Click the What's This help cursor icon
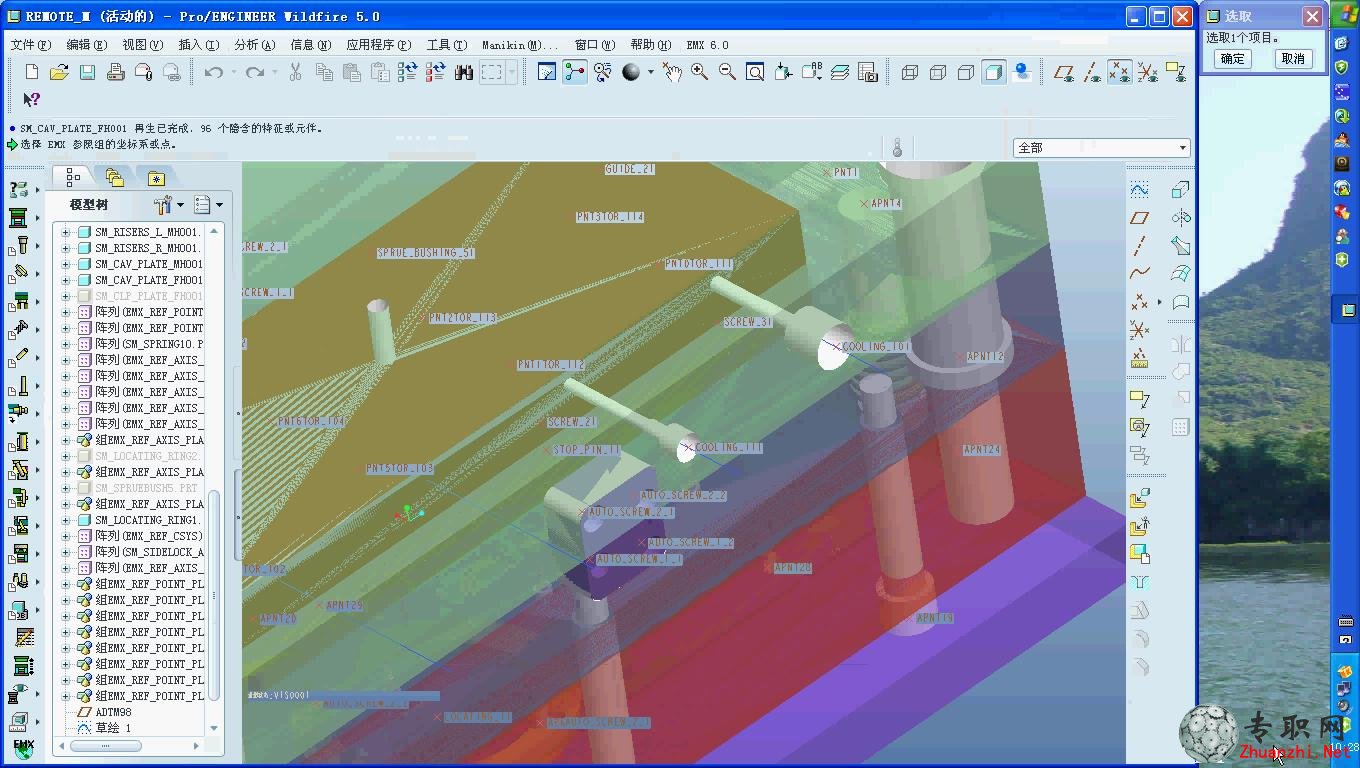1360x768 pixels. pyautogui.click(x=32, y=99)
